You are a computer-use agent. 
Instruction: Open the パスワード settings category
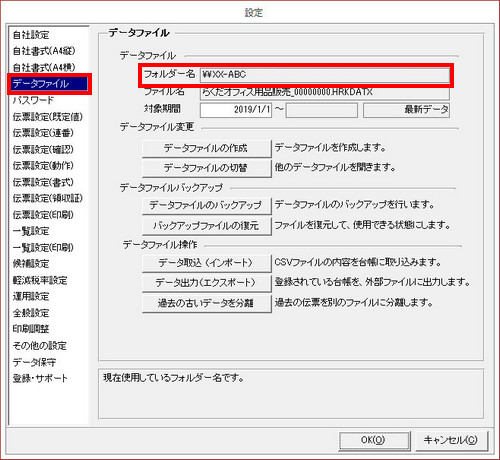(x=33, y=100)
